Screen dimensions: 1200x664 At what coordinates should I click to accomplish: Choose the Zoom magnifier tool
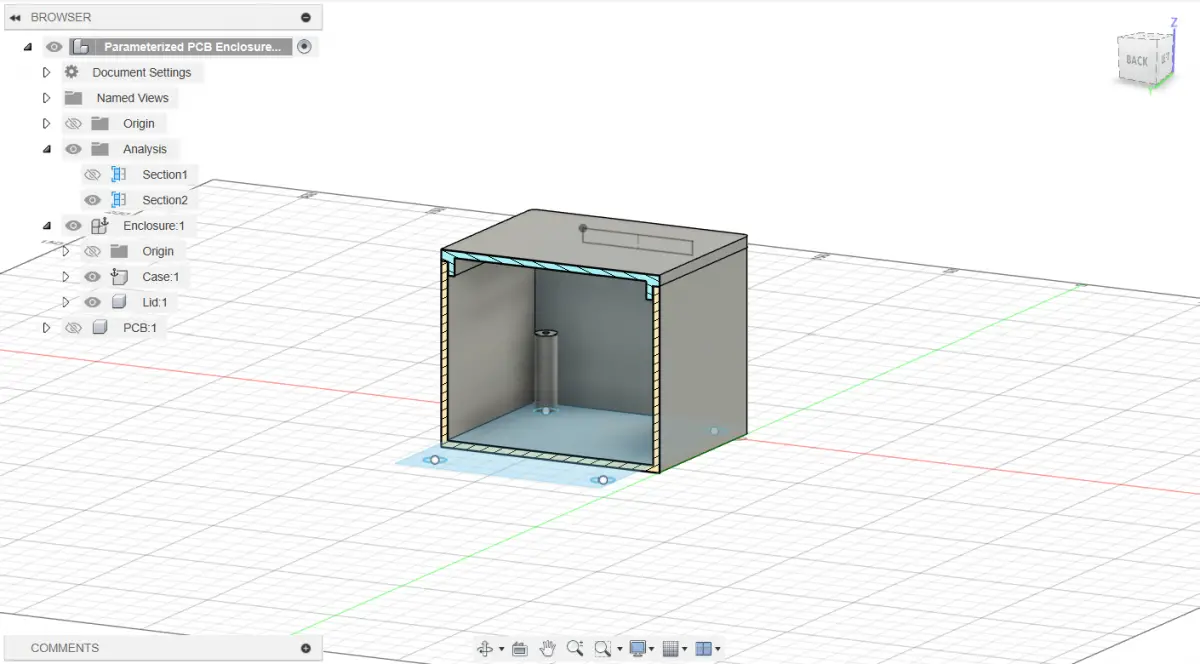[x=575, y=648]
